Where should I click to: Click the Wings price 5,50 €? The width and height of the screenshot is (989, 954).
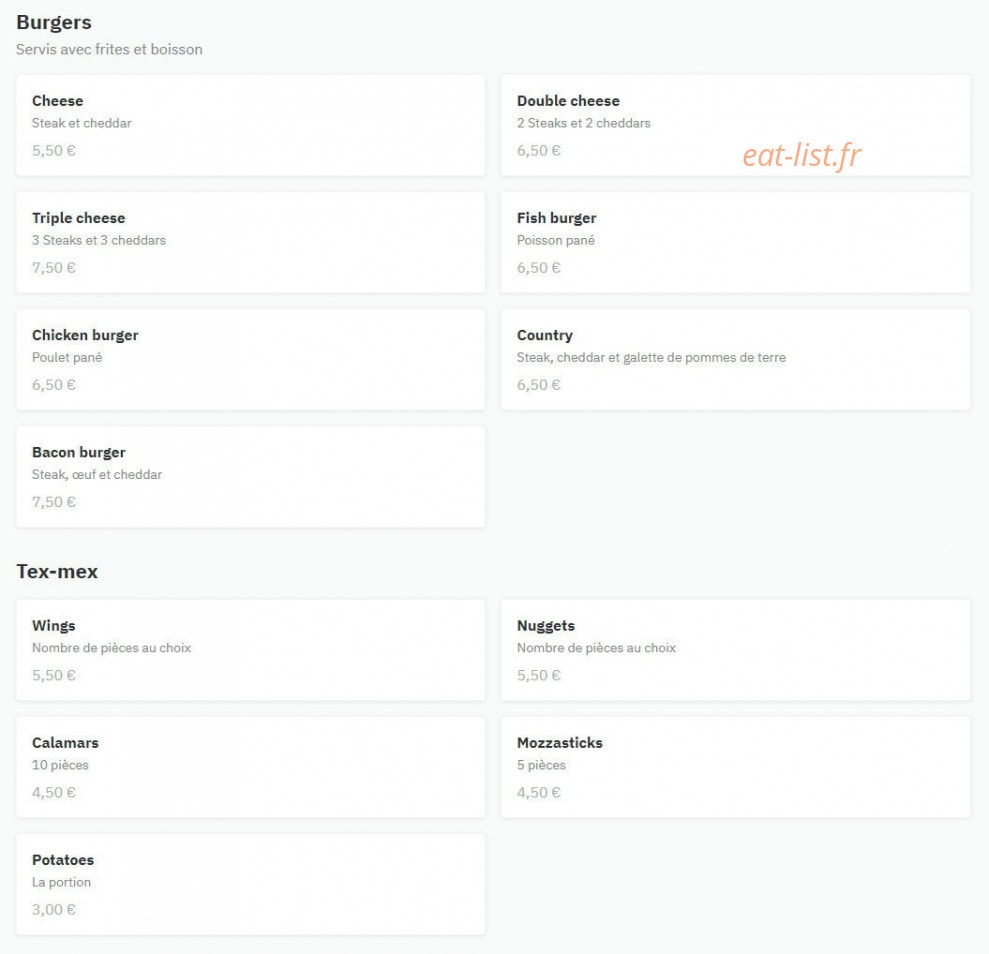pyautogui.click(x=54, y=675)
